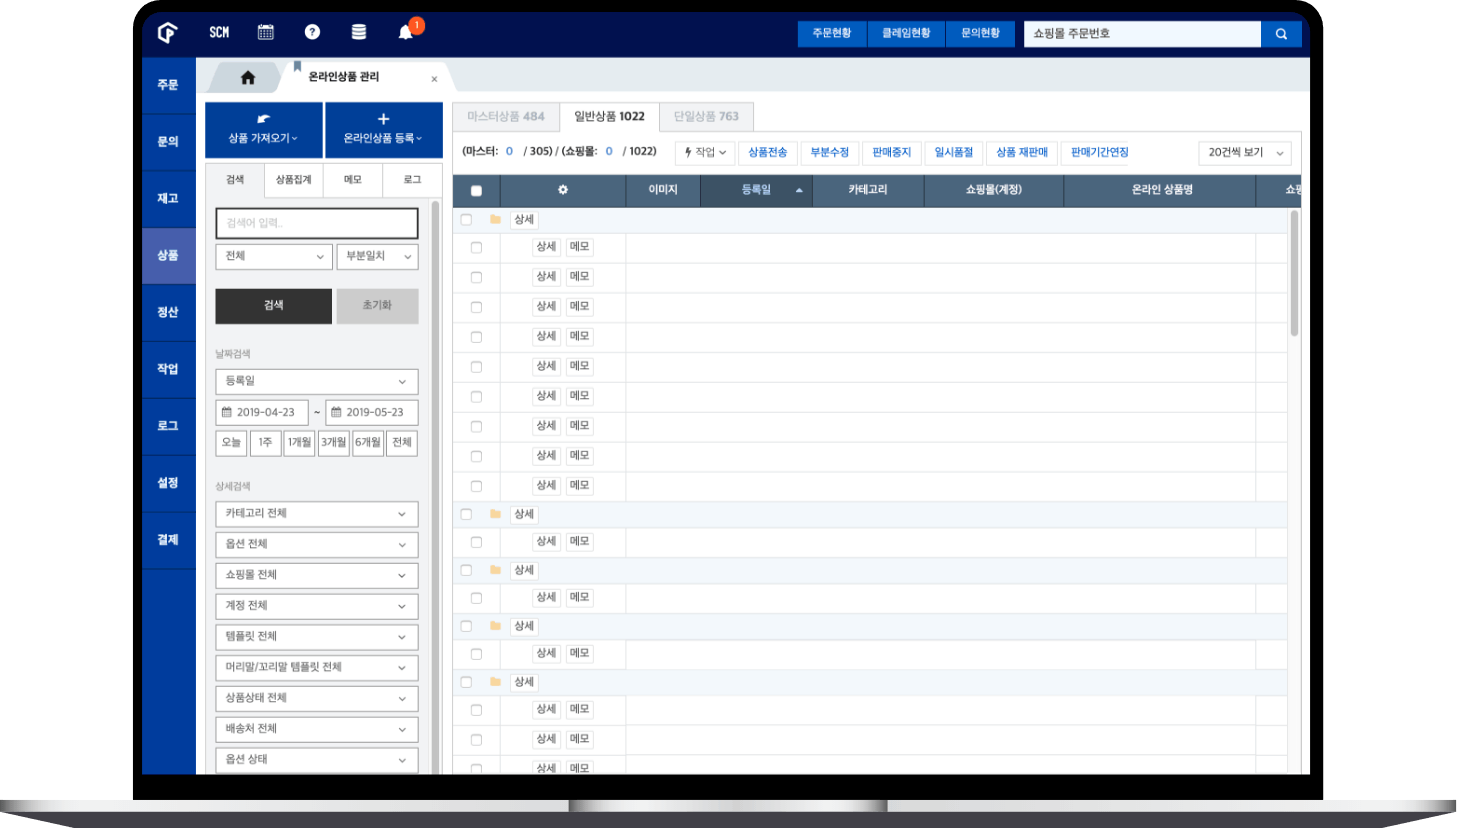
Task: Switch to the 단일상품 763 tab
Action: (706, 117)
